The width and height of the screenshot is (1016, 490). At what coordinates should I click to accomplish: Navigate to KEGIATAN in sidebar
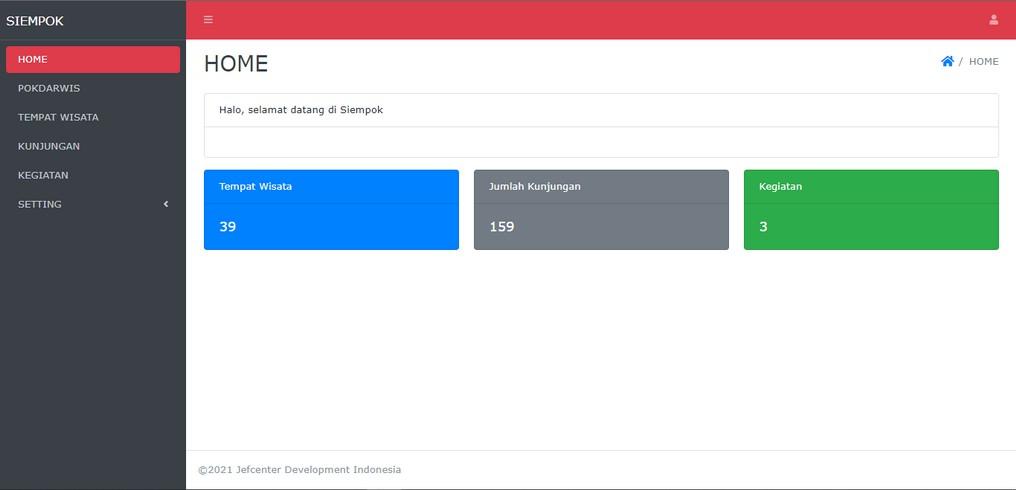pos(93,175)
